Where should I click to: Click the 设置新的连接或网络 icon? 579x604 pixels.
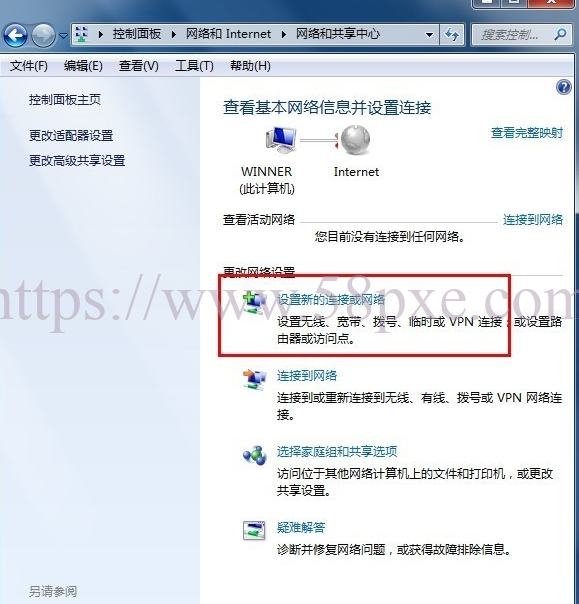254,302
